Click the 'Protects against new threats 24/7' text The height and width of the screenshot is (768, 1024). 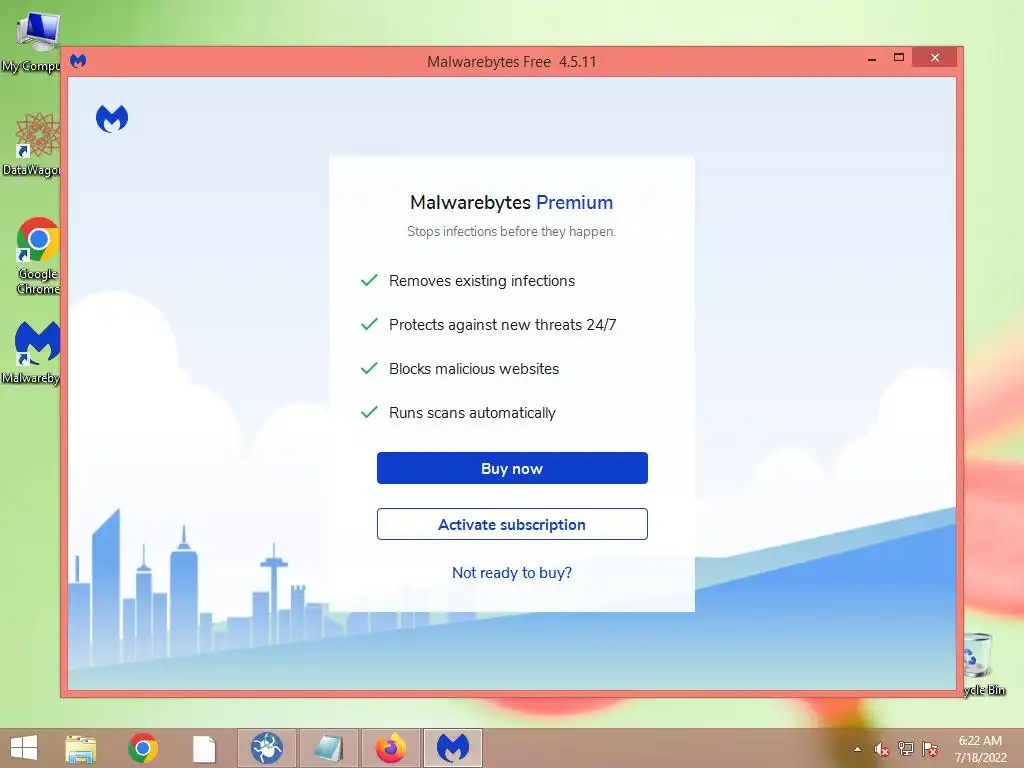coord(502,325)
